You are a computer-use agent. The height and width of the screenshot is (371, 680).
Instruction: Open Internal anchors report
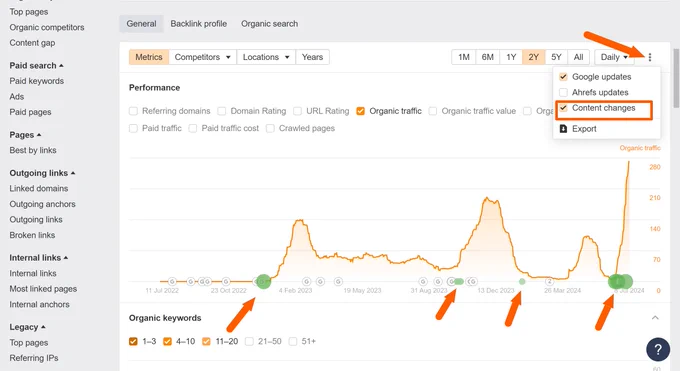click(x=39, y=305)
